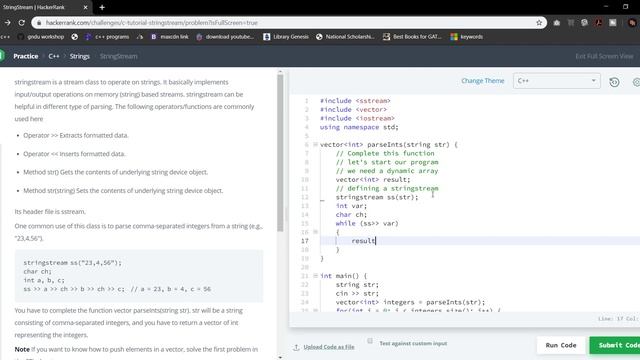Click the Change Theme link

[x=483, y=81]
